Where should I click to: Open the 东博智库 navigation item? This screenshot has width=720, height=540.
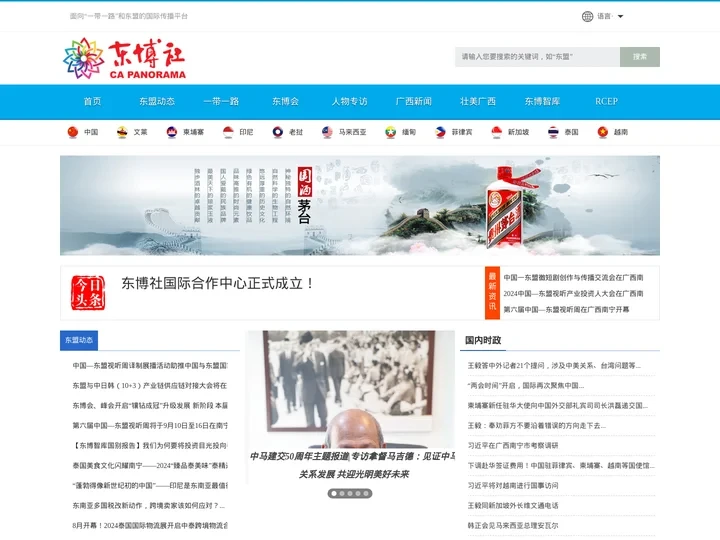point(542,101)
